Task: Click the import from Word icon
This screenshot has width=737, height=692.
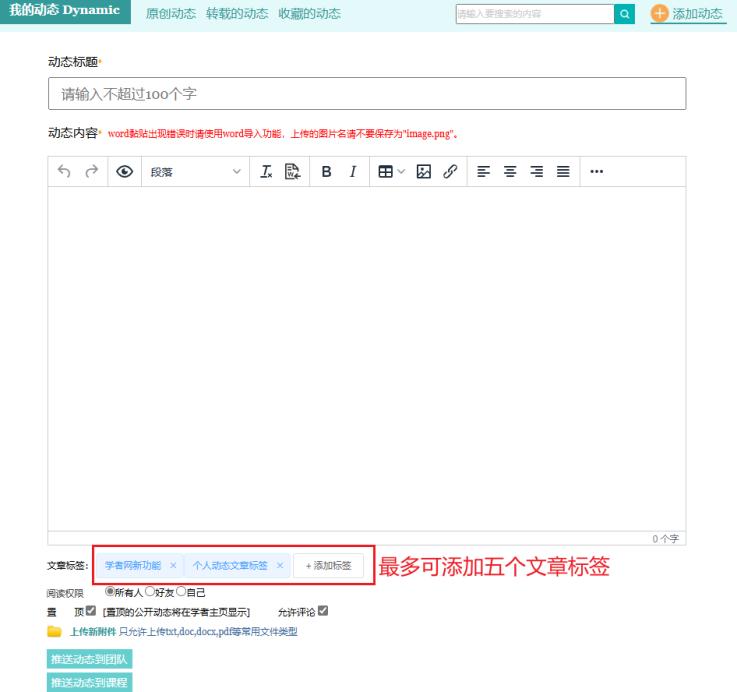Action: pyautogui.click(x=292, y=172)
